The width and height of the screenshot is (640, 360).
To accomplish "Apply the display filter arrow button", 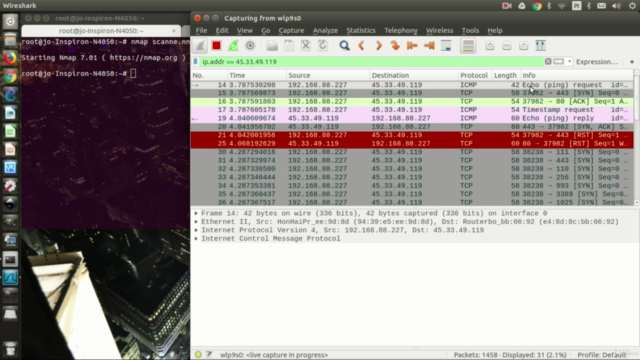I will coord(558,62).
